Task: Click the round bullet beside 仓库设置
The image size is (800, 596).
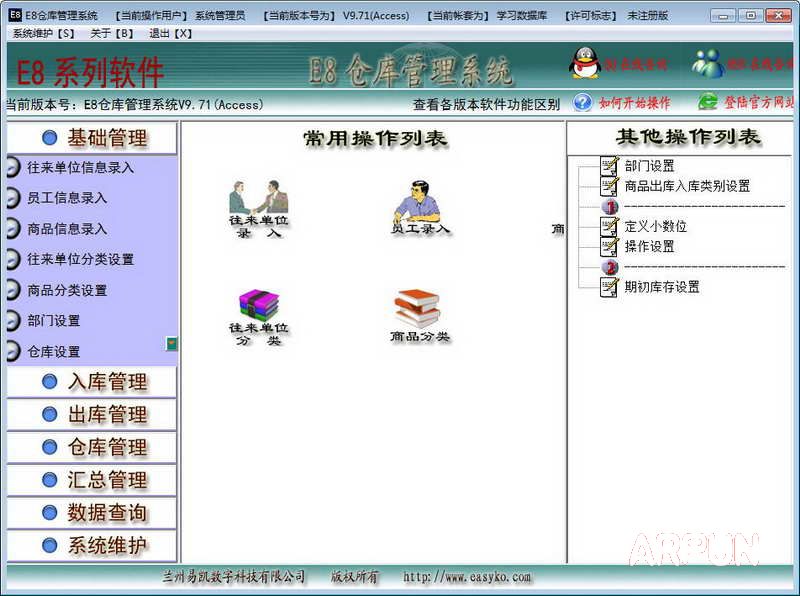Action: point(13,351)
